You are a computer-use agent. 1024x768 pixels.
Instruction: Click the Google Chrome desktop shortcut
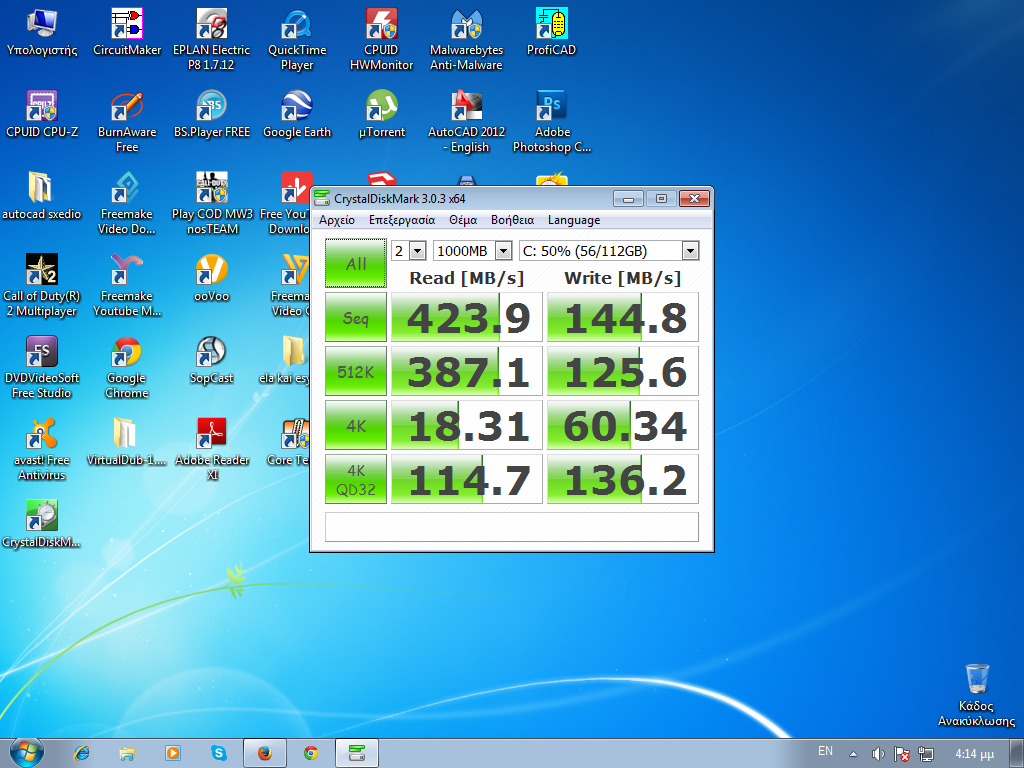point(127,367)
